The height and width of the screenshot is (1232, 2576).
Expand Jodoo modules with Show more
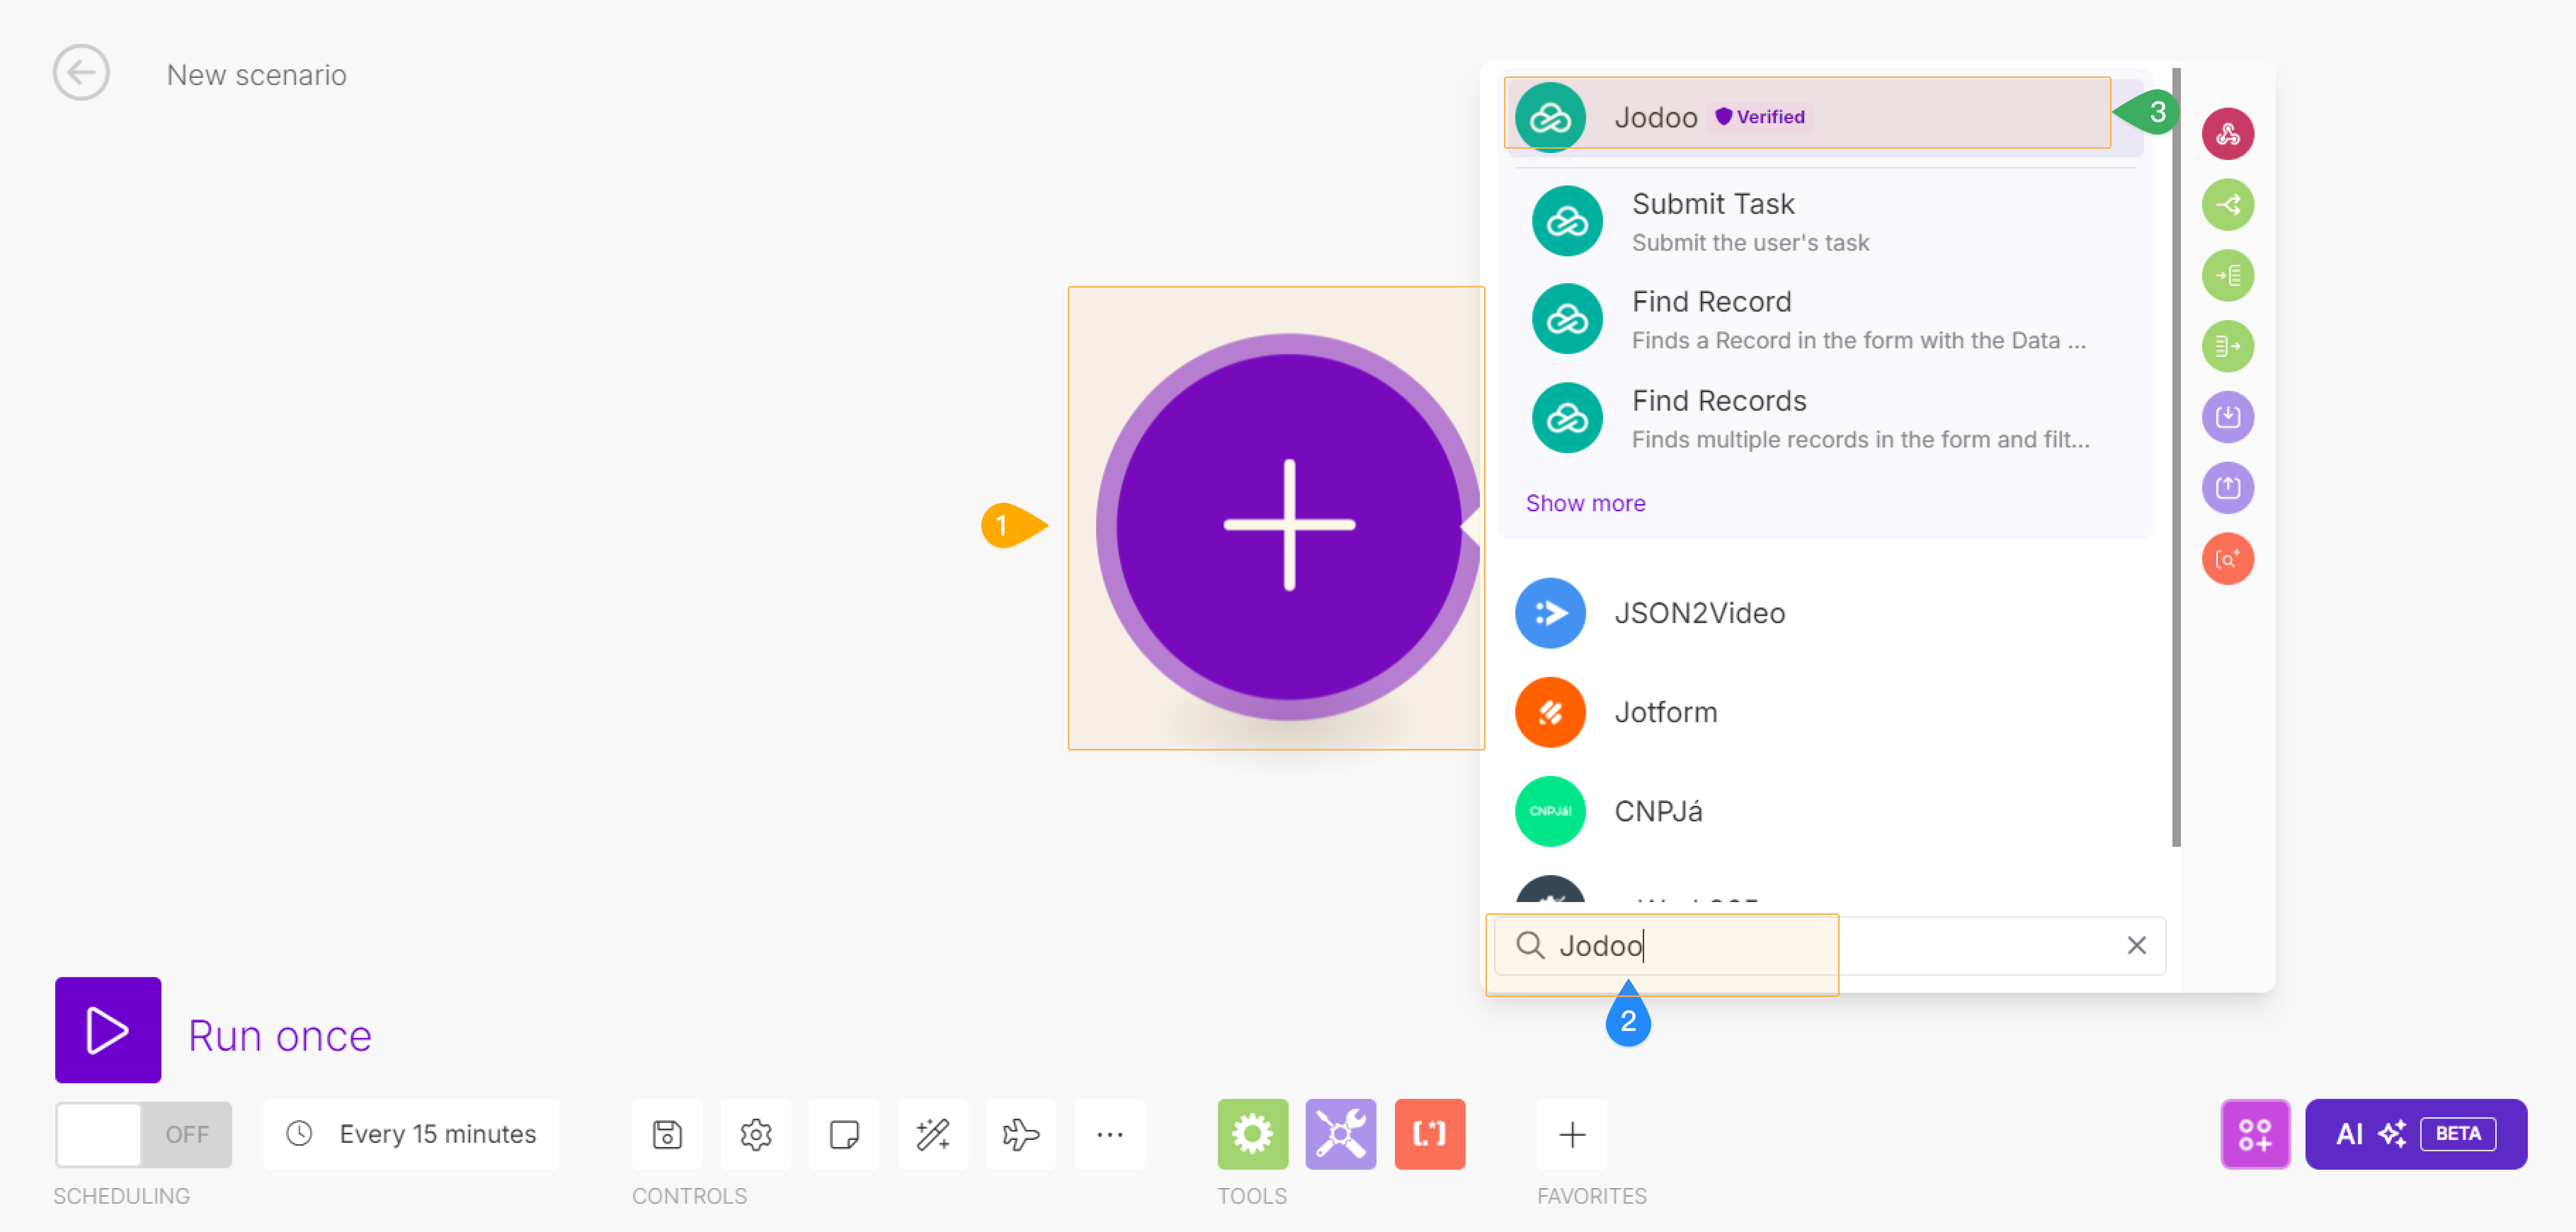coord(1585,503)
